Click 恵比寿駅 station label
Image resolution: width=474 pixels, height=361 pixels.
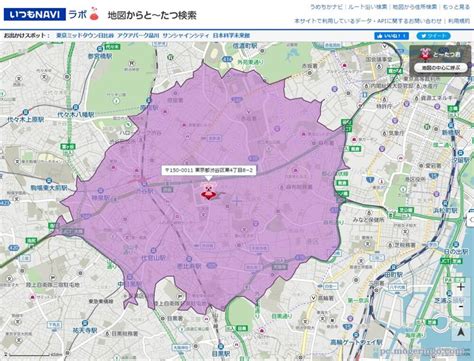click(x=190, y=266)
